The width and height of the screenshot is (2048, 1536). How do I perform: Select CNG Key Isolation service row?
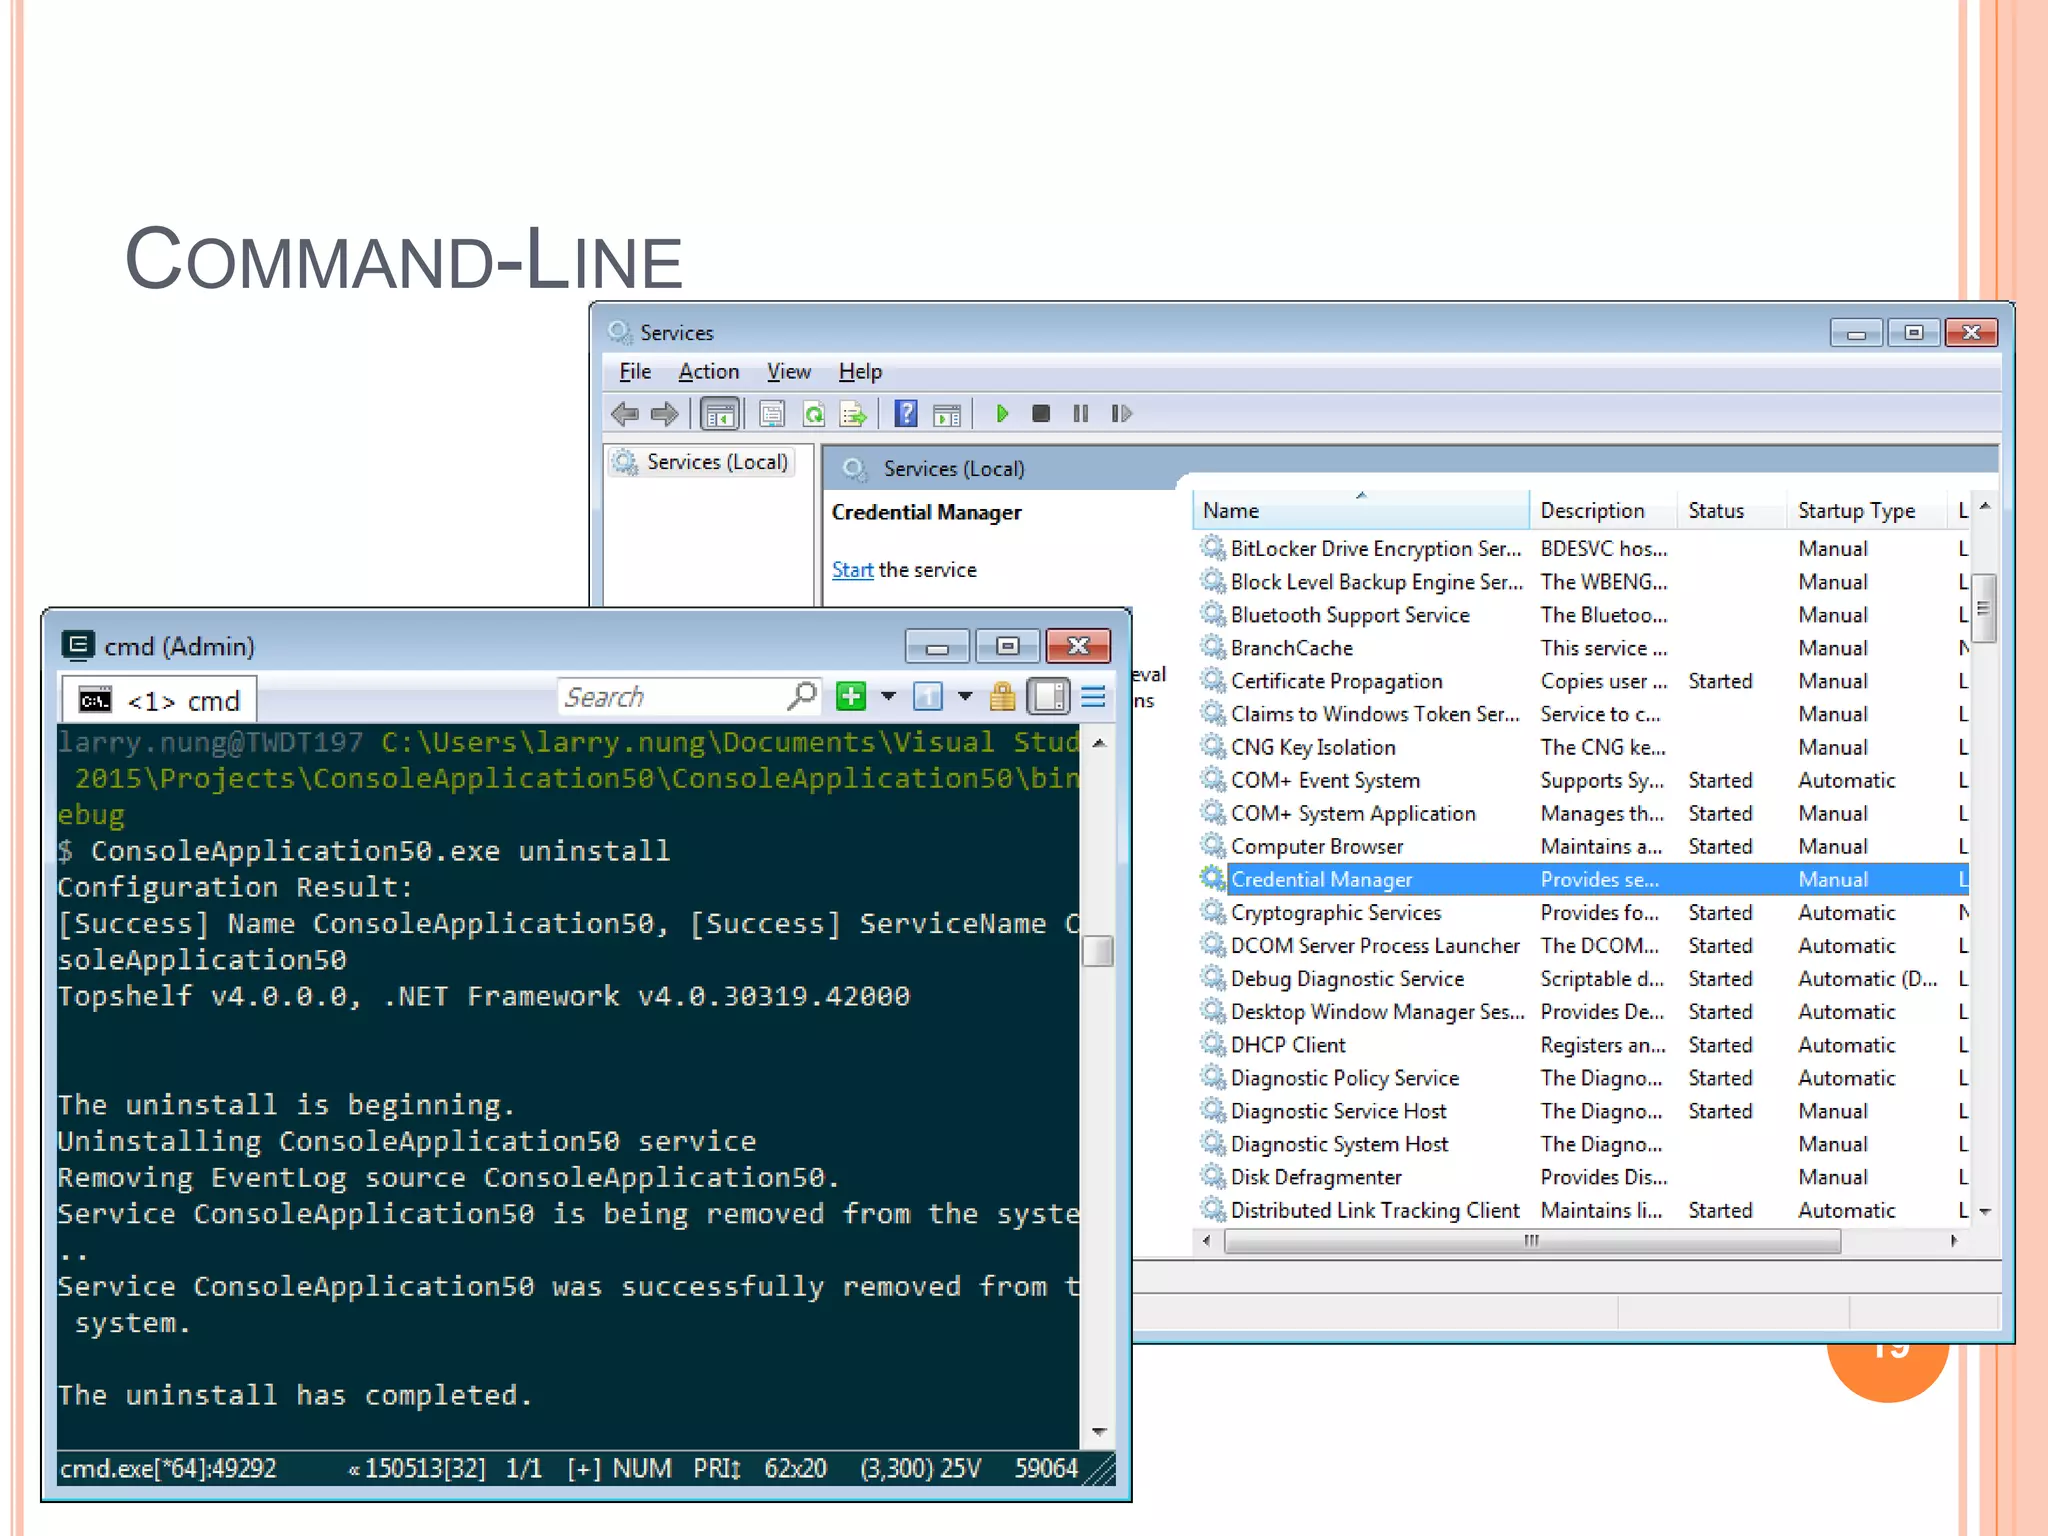[1584, 747]
